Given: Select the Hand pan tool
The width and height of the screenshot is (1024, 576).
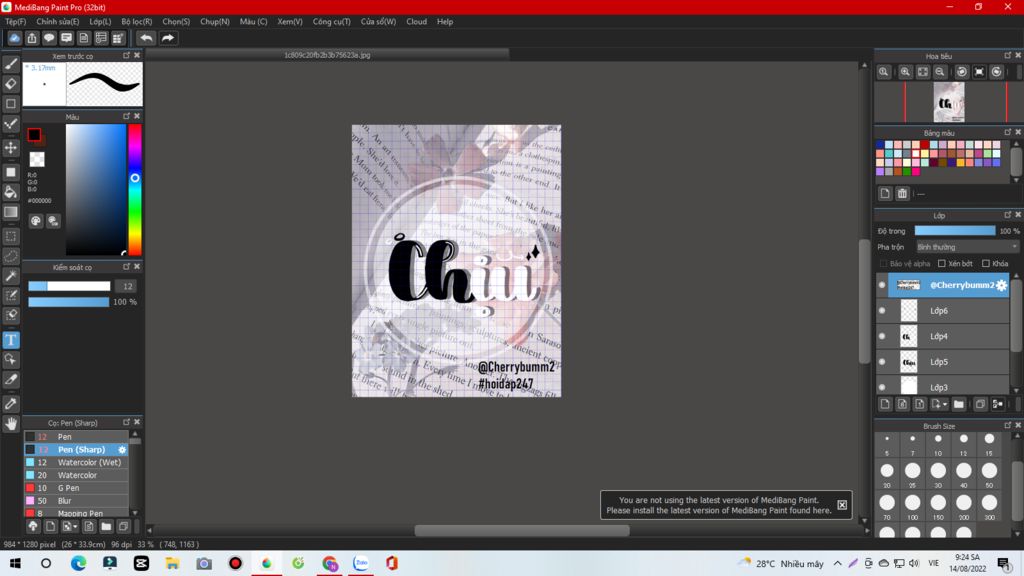Looking at the screenshot, I should click(11, 424).
